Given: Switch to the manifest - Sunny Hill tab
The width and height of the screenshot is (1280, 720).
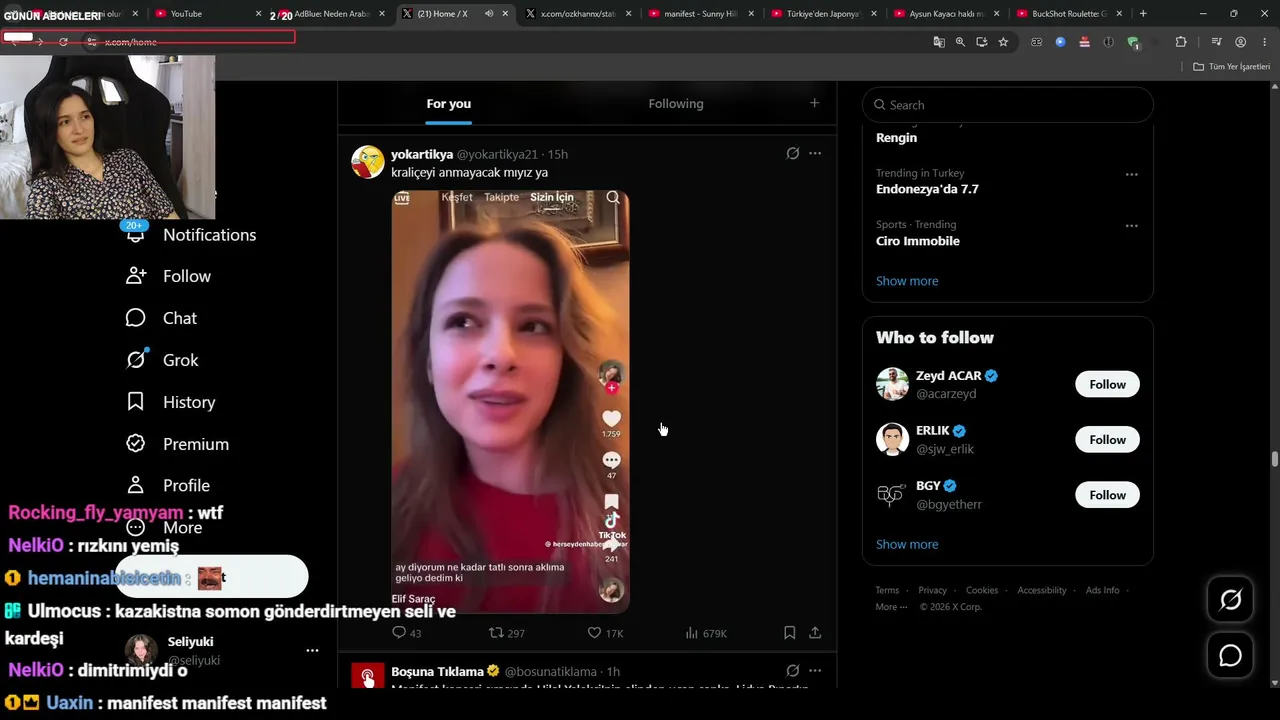Looking at the screenshot, I should [x=700, y=14].
